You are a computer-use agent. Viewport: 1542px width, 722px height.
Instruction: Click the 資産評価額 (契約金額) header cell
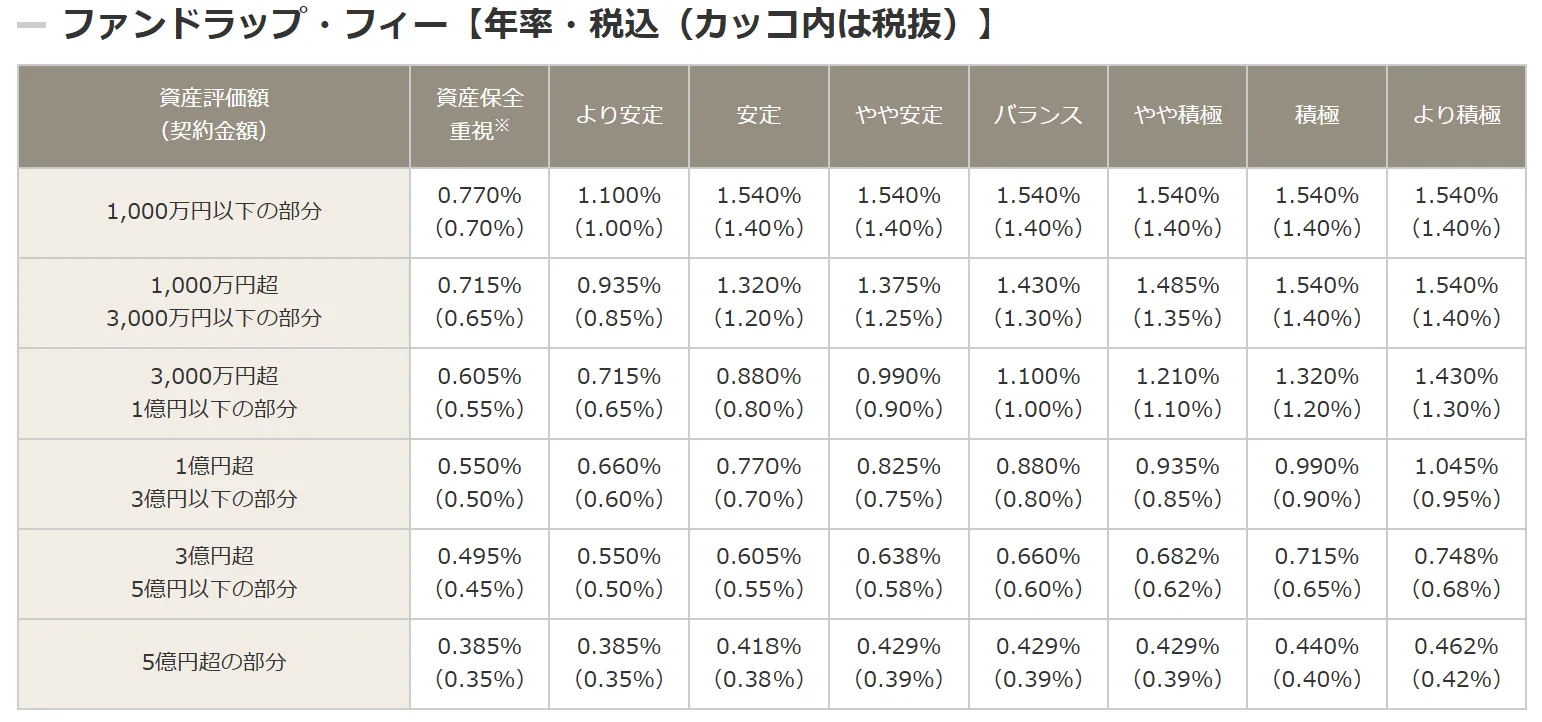214,115
